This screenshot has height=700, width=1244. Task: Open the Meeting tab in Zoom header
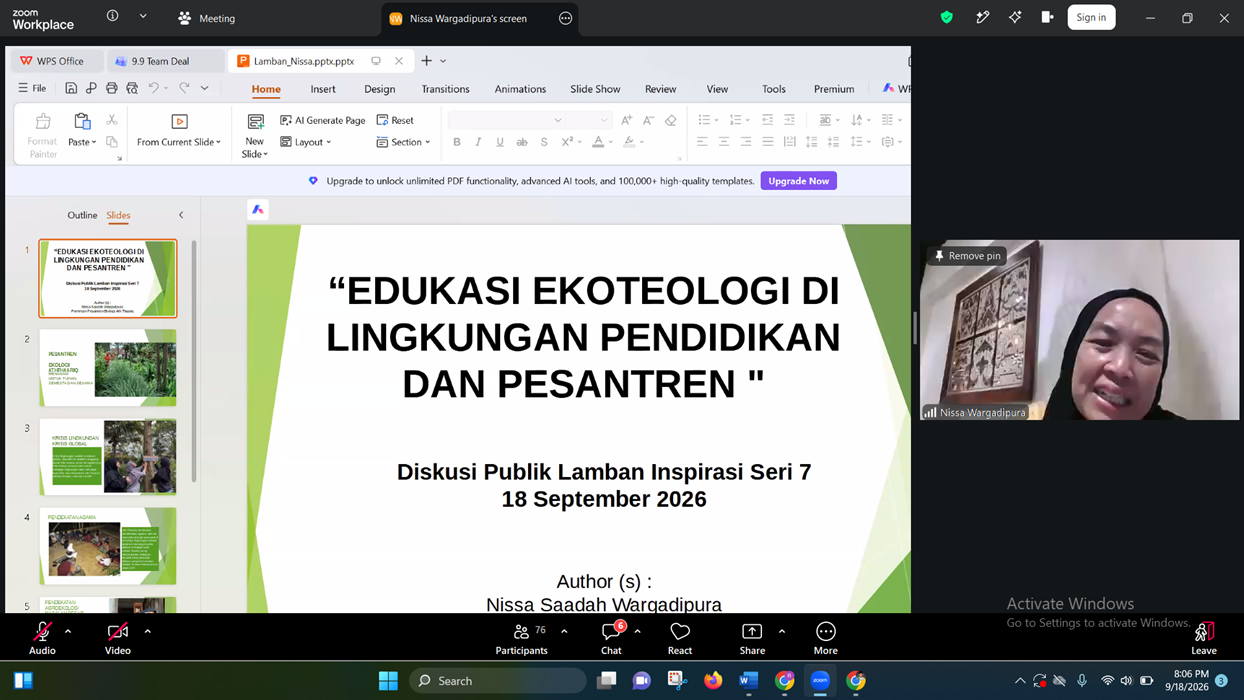click(x=207, y=18)
